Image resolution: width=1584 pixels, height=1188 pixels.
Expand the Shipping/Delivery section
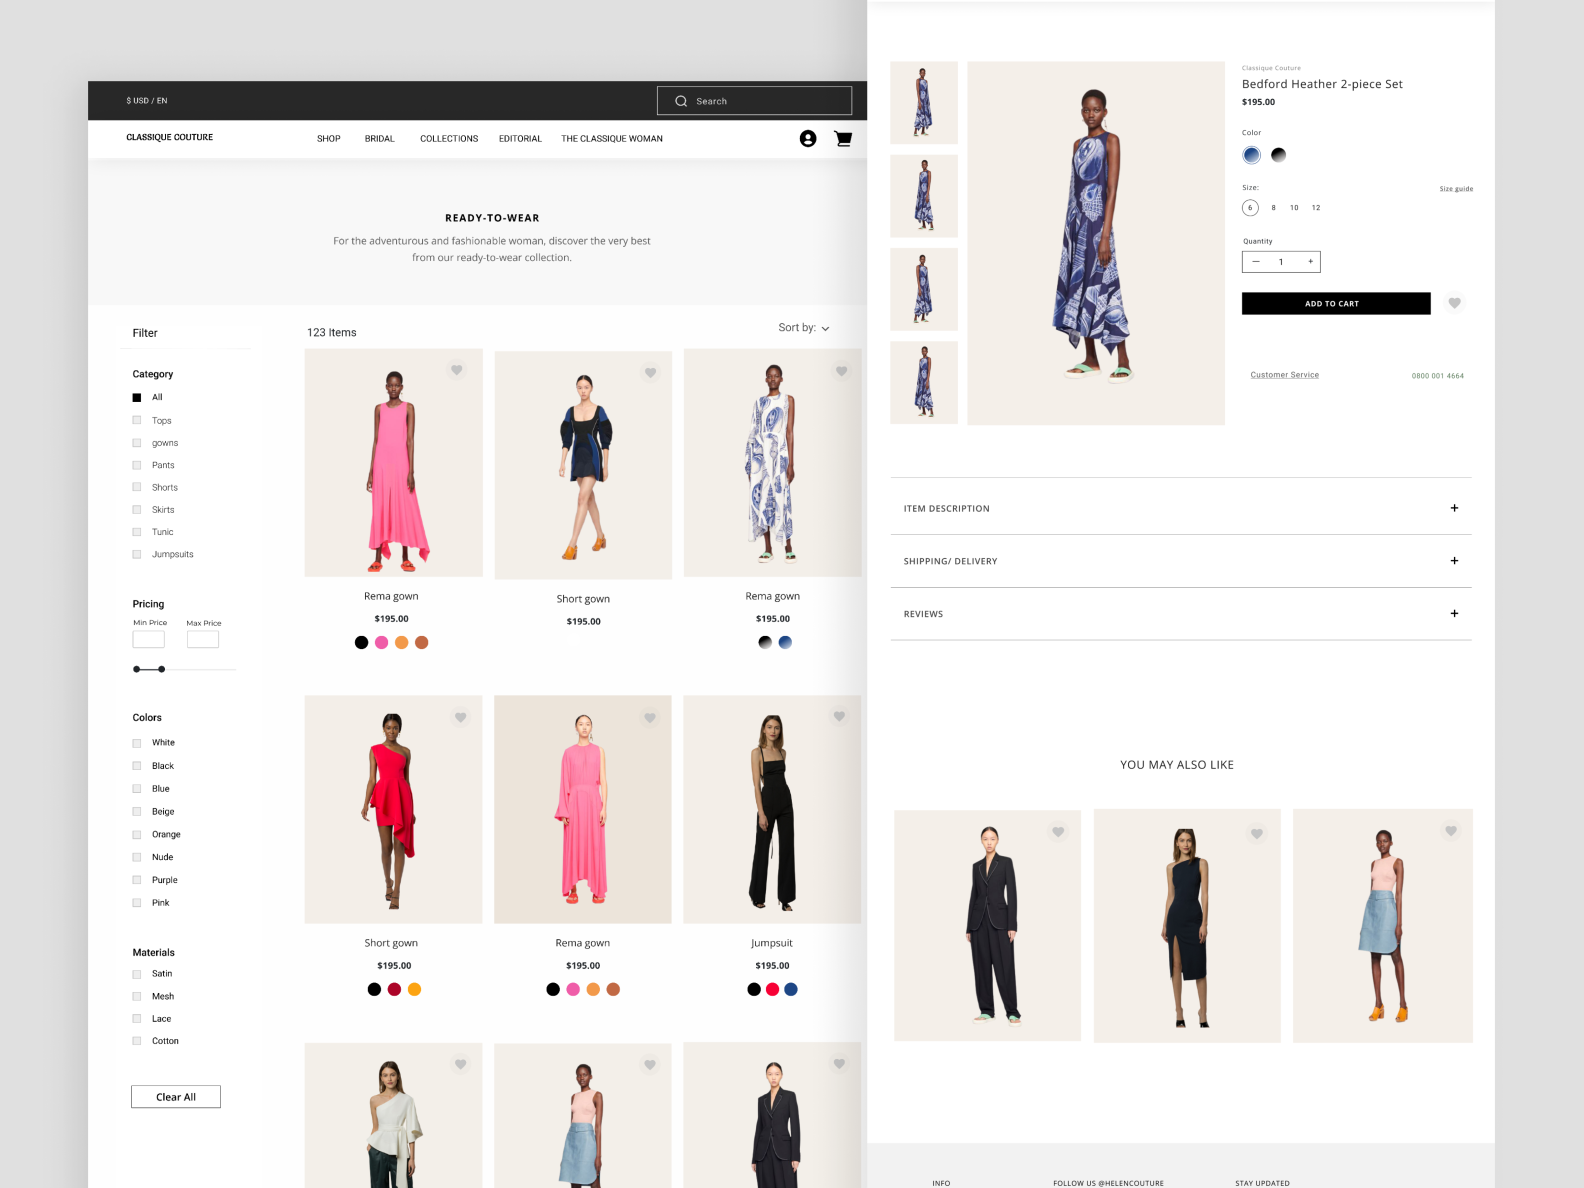1181,561
